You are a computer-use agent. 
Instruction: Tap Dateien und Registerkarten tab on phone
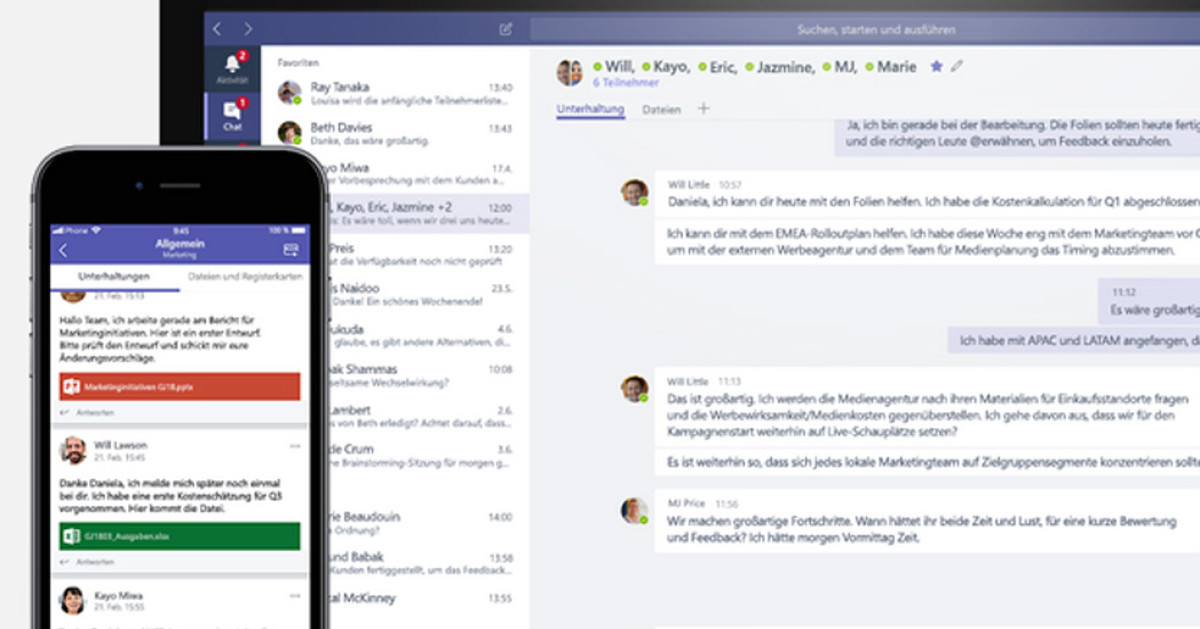click(x=244, y=276)
